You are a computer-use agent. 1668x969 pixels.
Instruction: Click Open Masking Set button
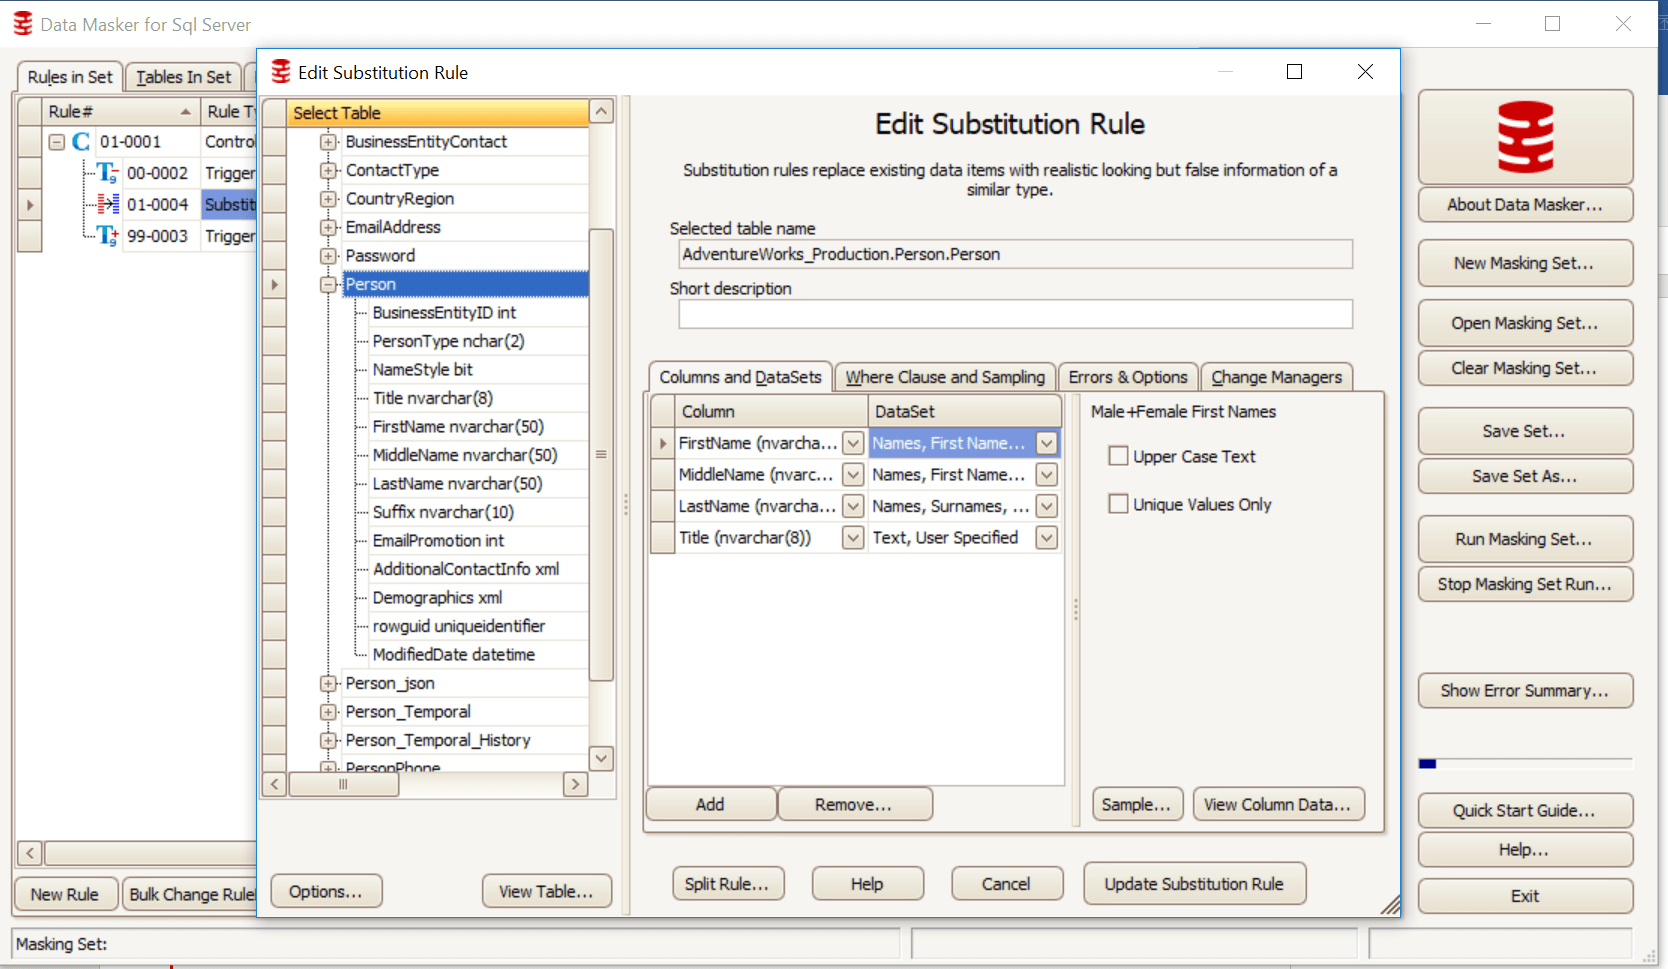1525,323
